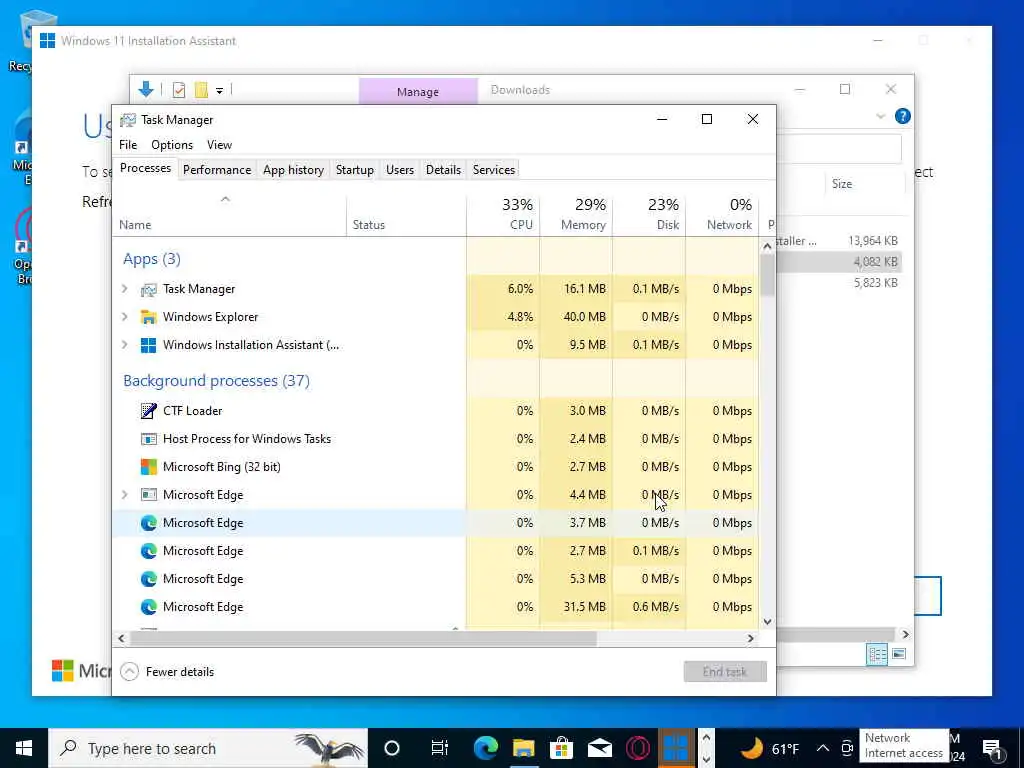Image resolution: width=1024 pixels, height=768 pixels.
Task: Open the File menu in Task Manager
Action: (128, 144)
